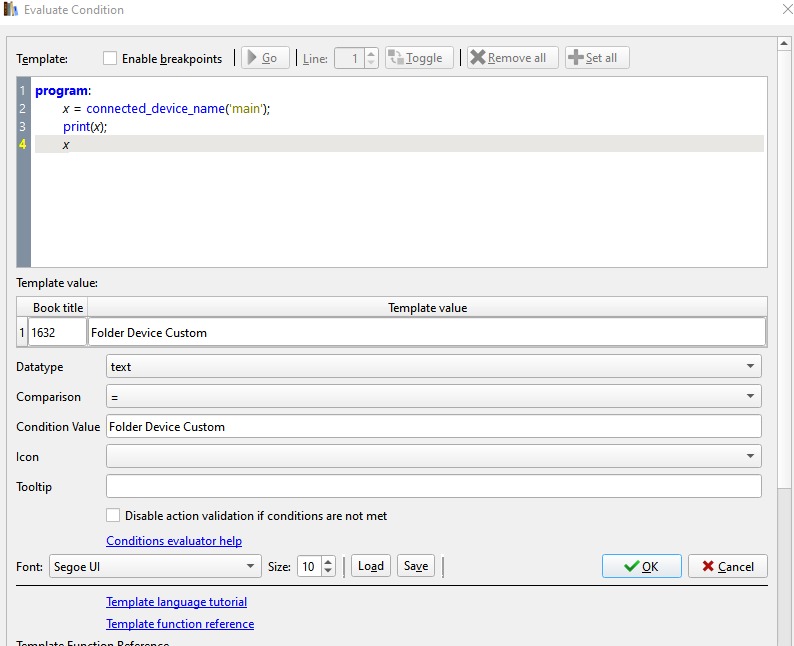Click the Book title column header
The image size is (794, 646).
[58, 307]
